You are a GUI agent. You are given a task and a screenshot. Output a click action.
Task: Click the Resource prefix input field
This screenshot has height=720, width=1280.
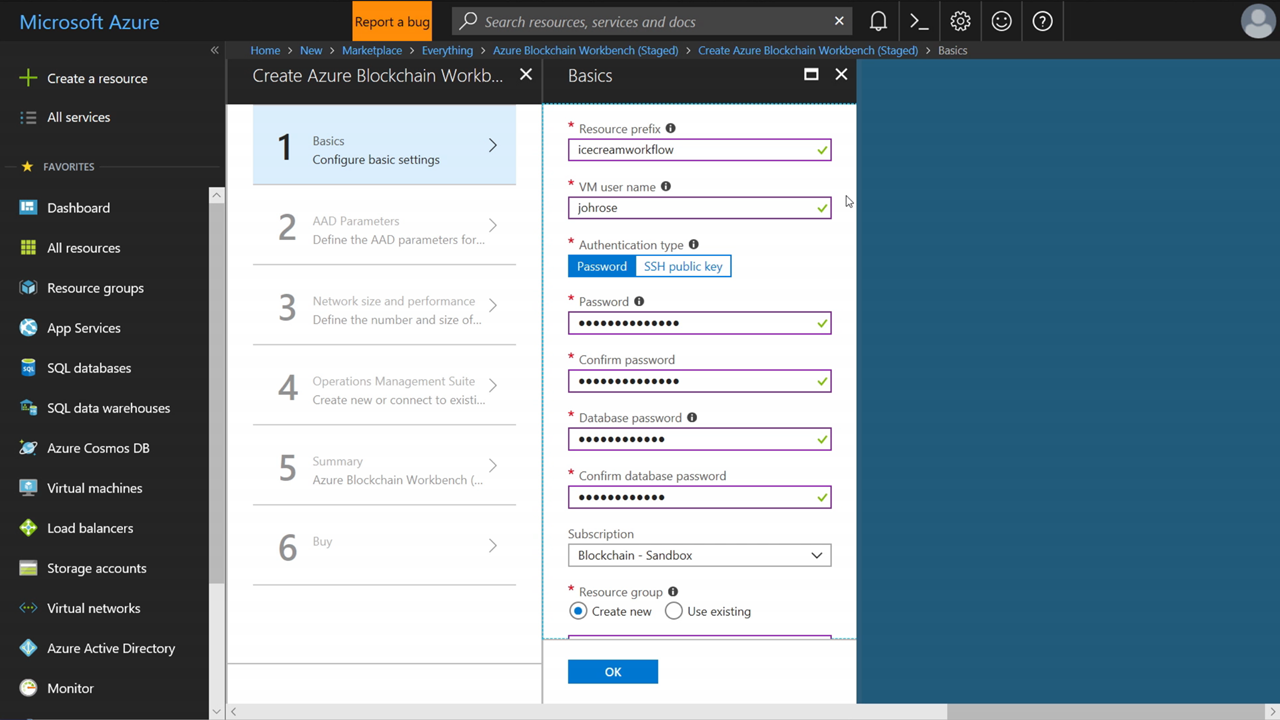(x=699, y=150)
